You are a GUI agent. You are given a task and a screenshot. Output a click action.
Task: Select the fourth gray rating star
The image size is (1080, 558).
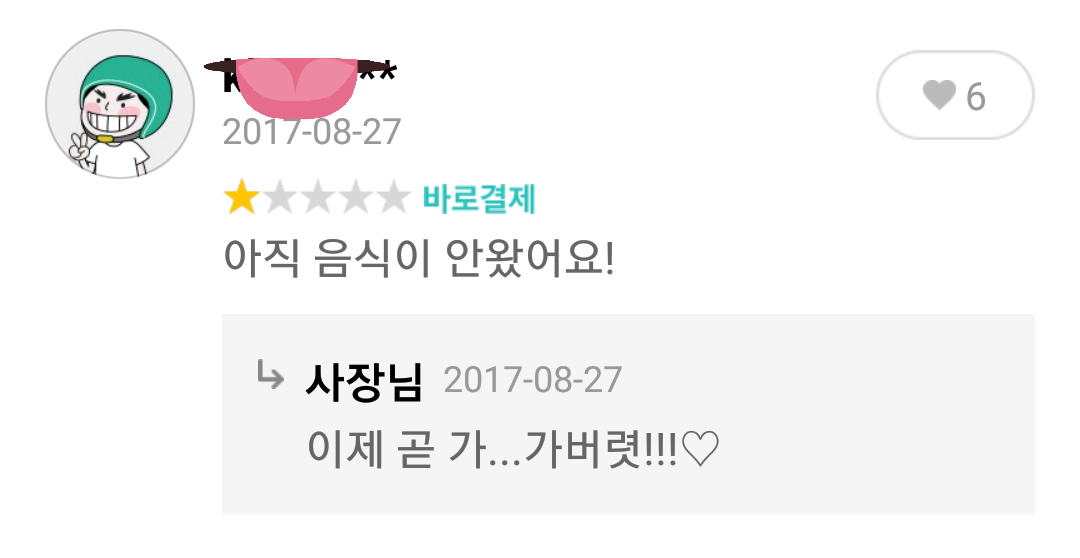[355, 198]
